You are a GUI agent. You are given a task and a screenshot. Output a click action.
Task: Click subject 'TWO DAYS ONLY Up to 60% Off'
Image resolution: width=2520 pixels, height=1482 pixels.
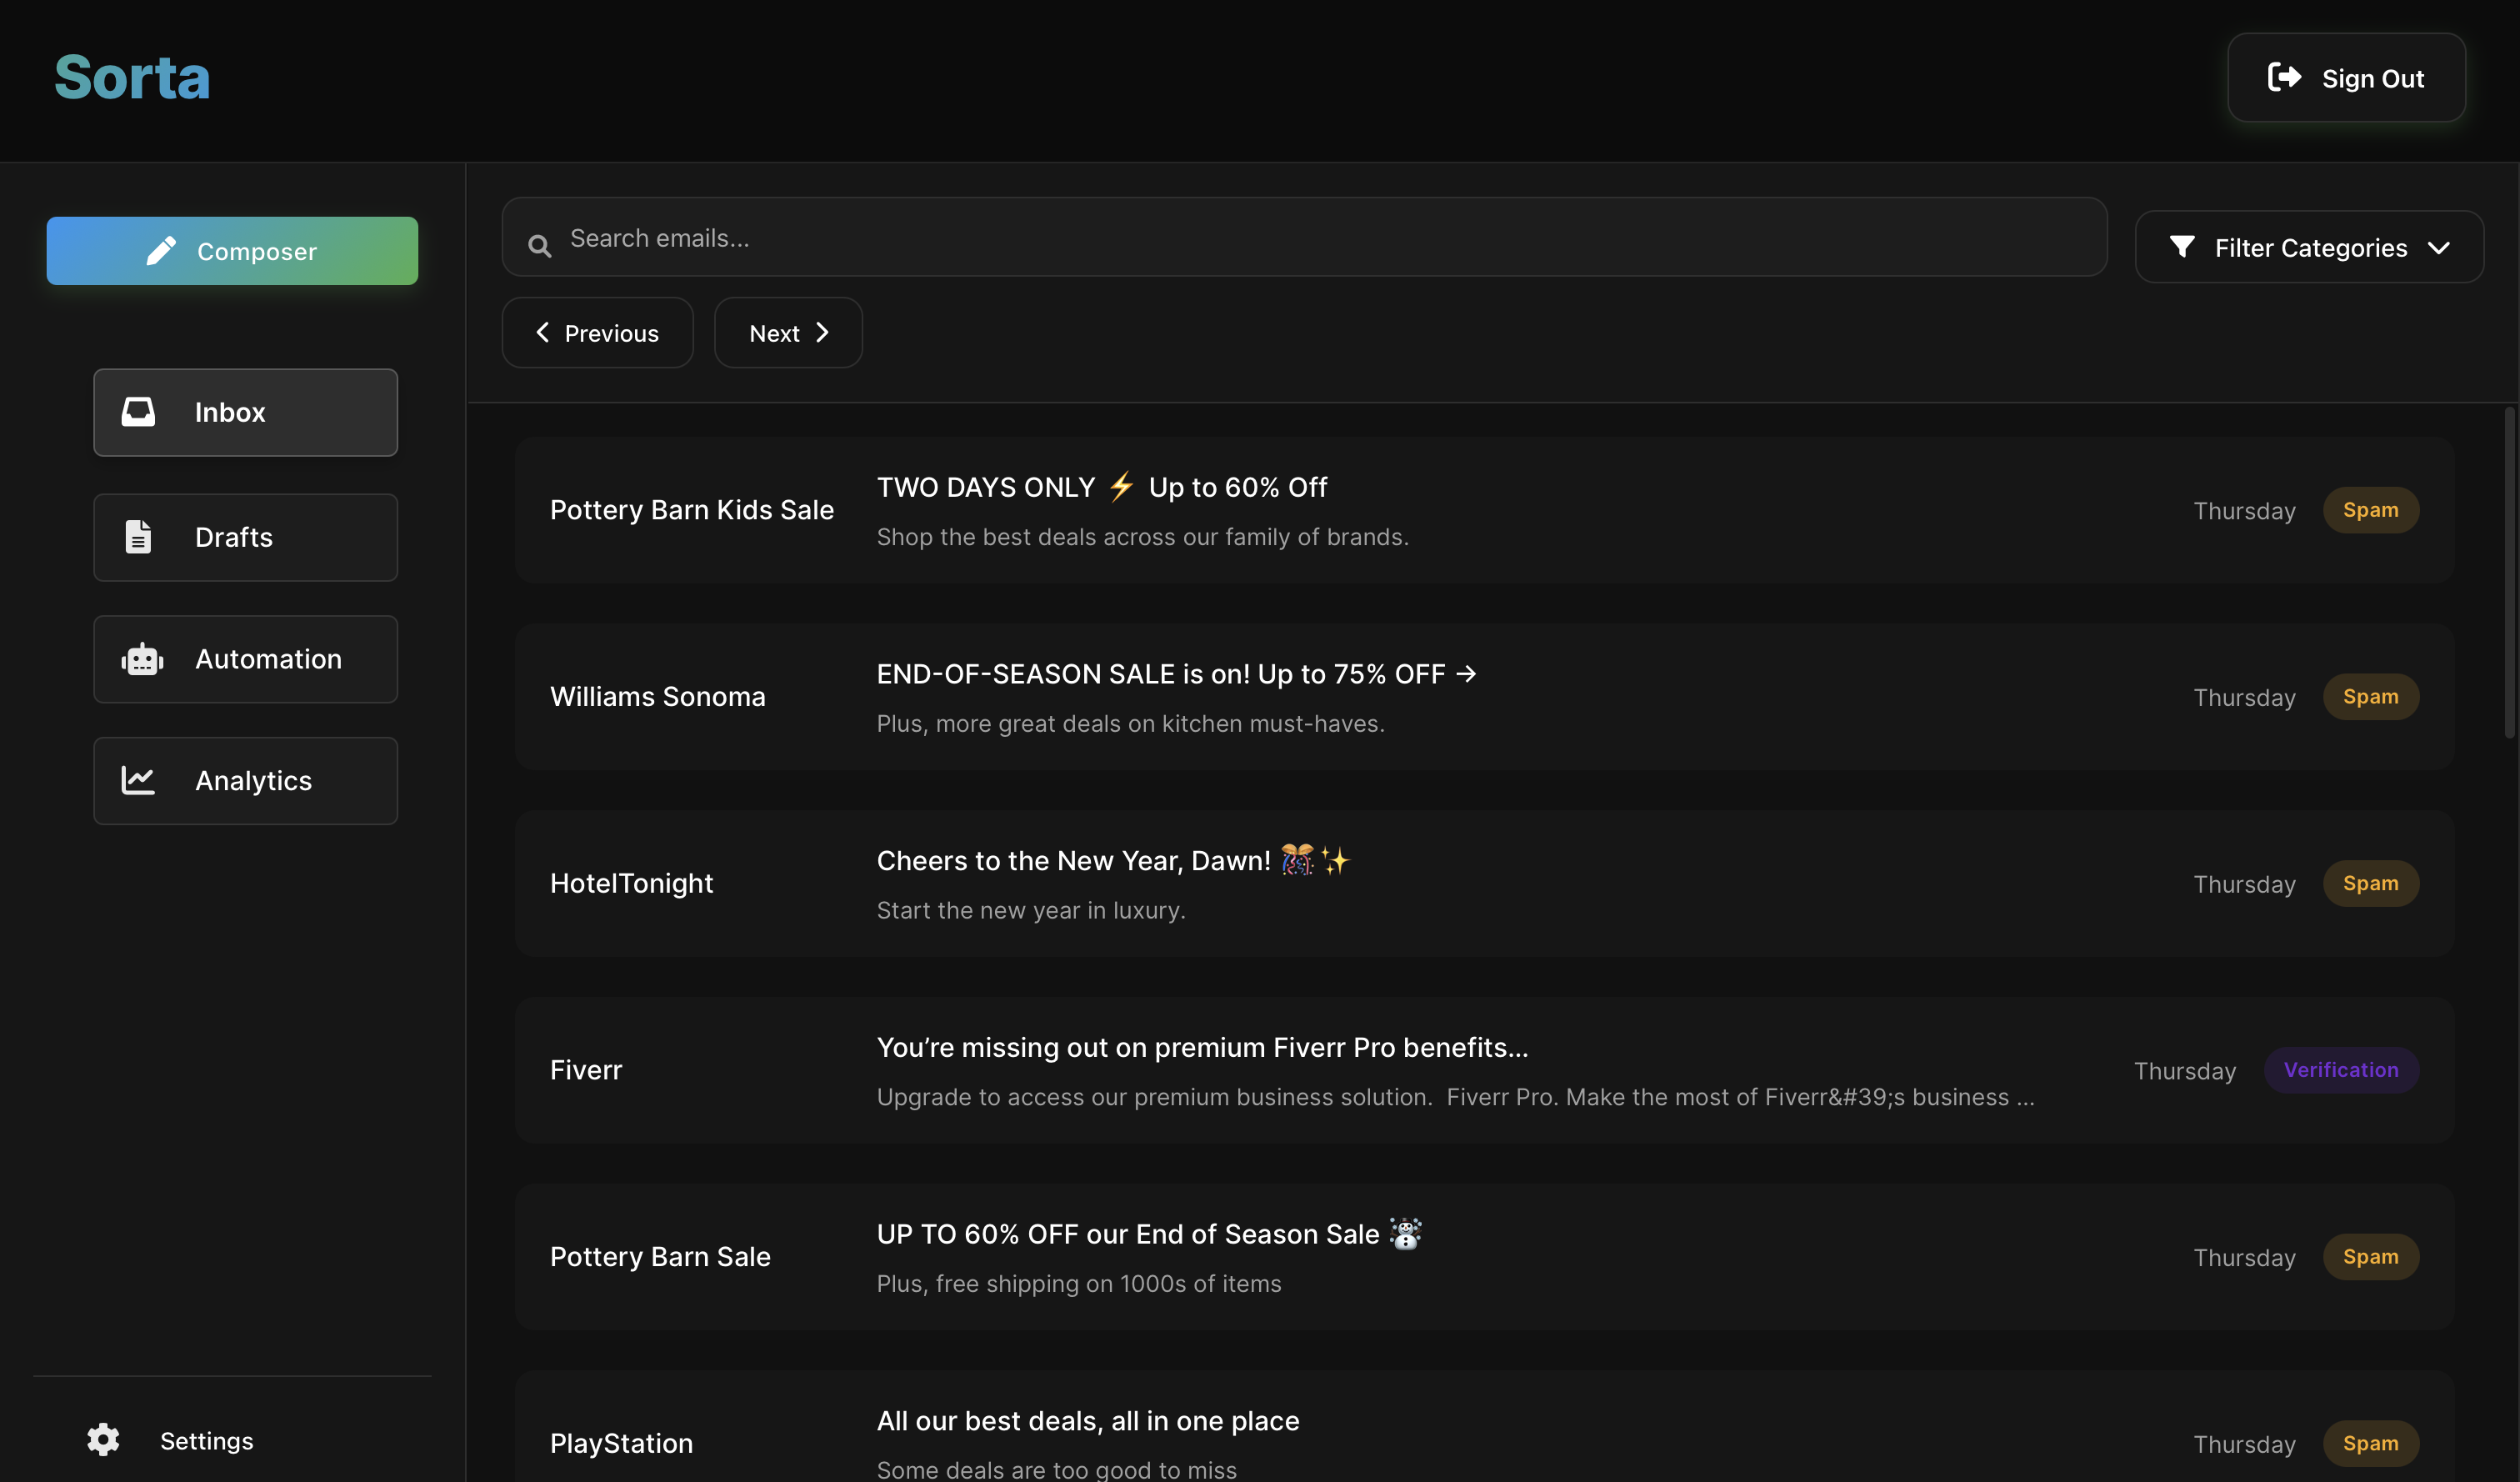click(x=1102, y=487)
